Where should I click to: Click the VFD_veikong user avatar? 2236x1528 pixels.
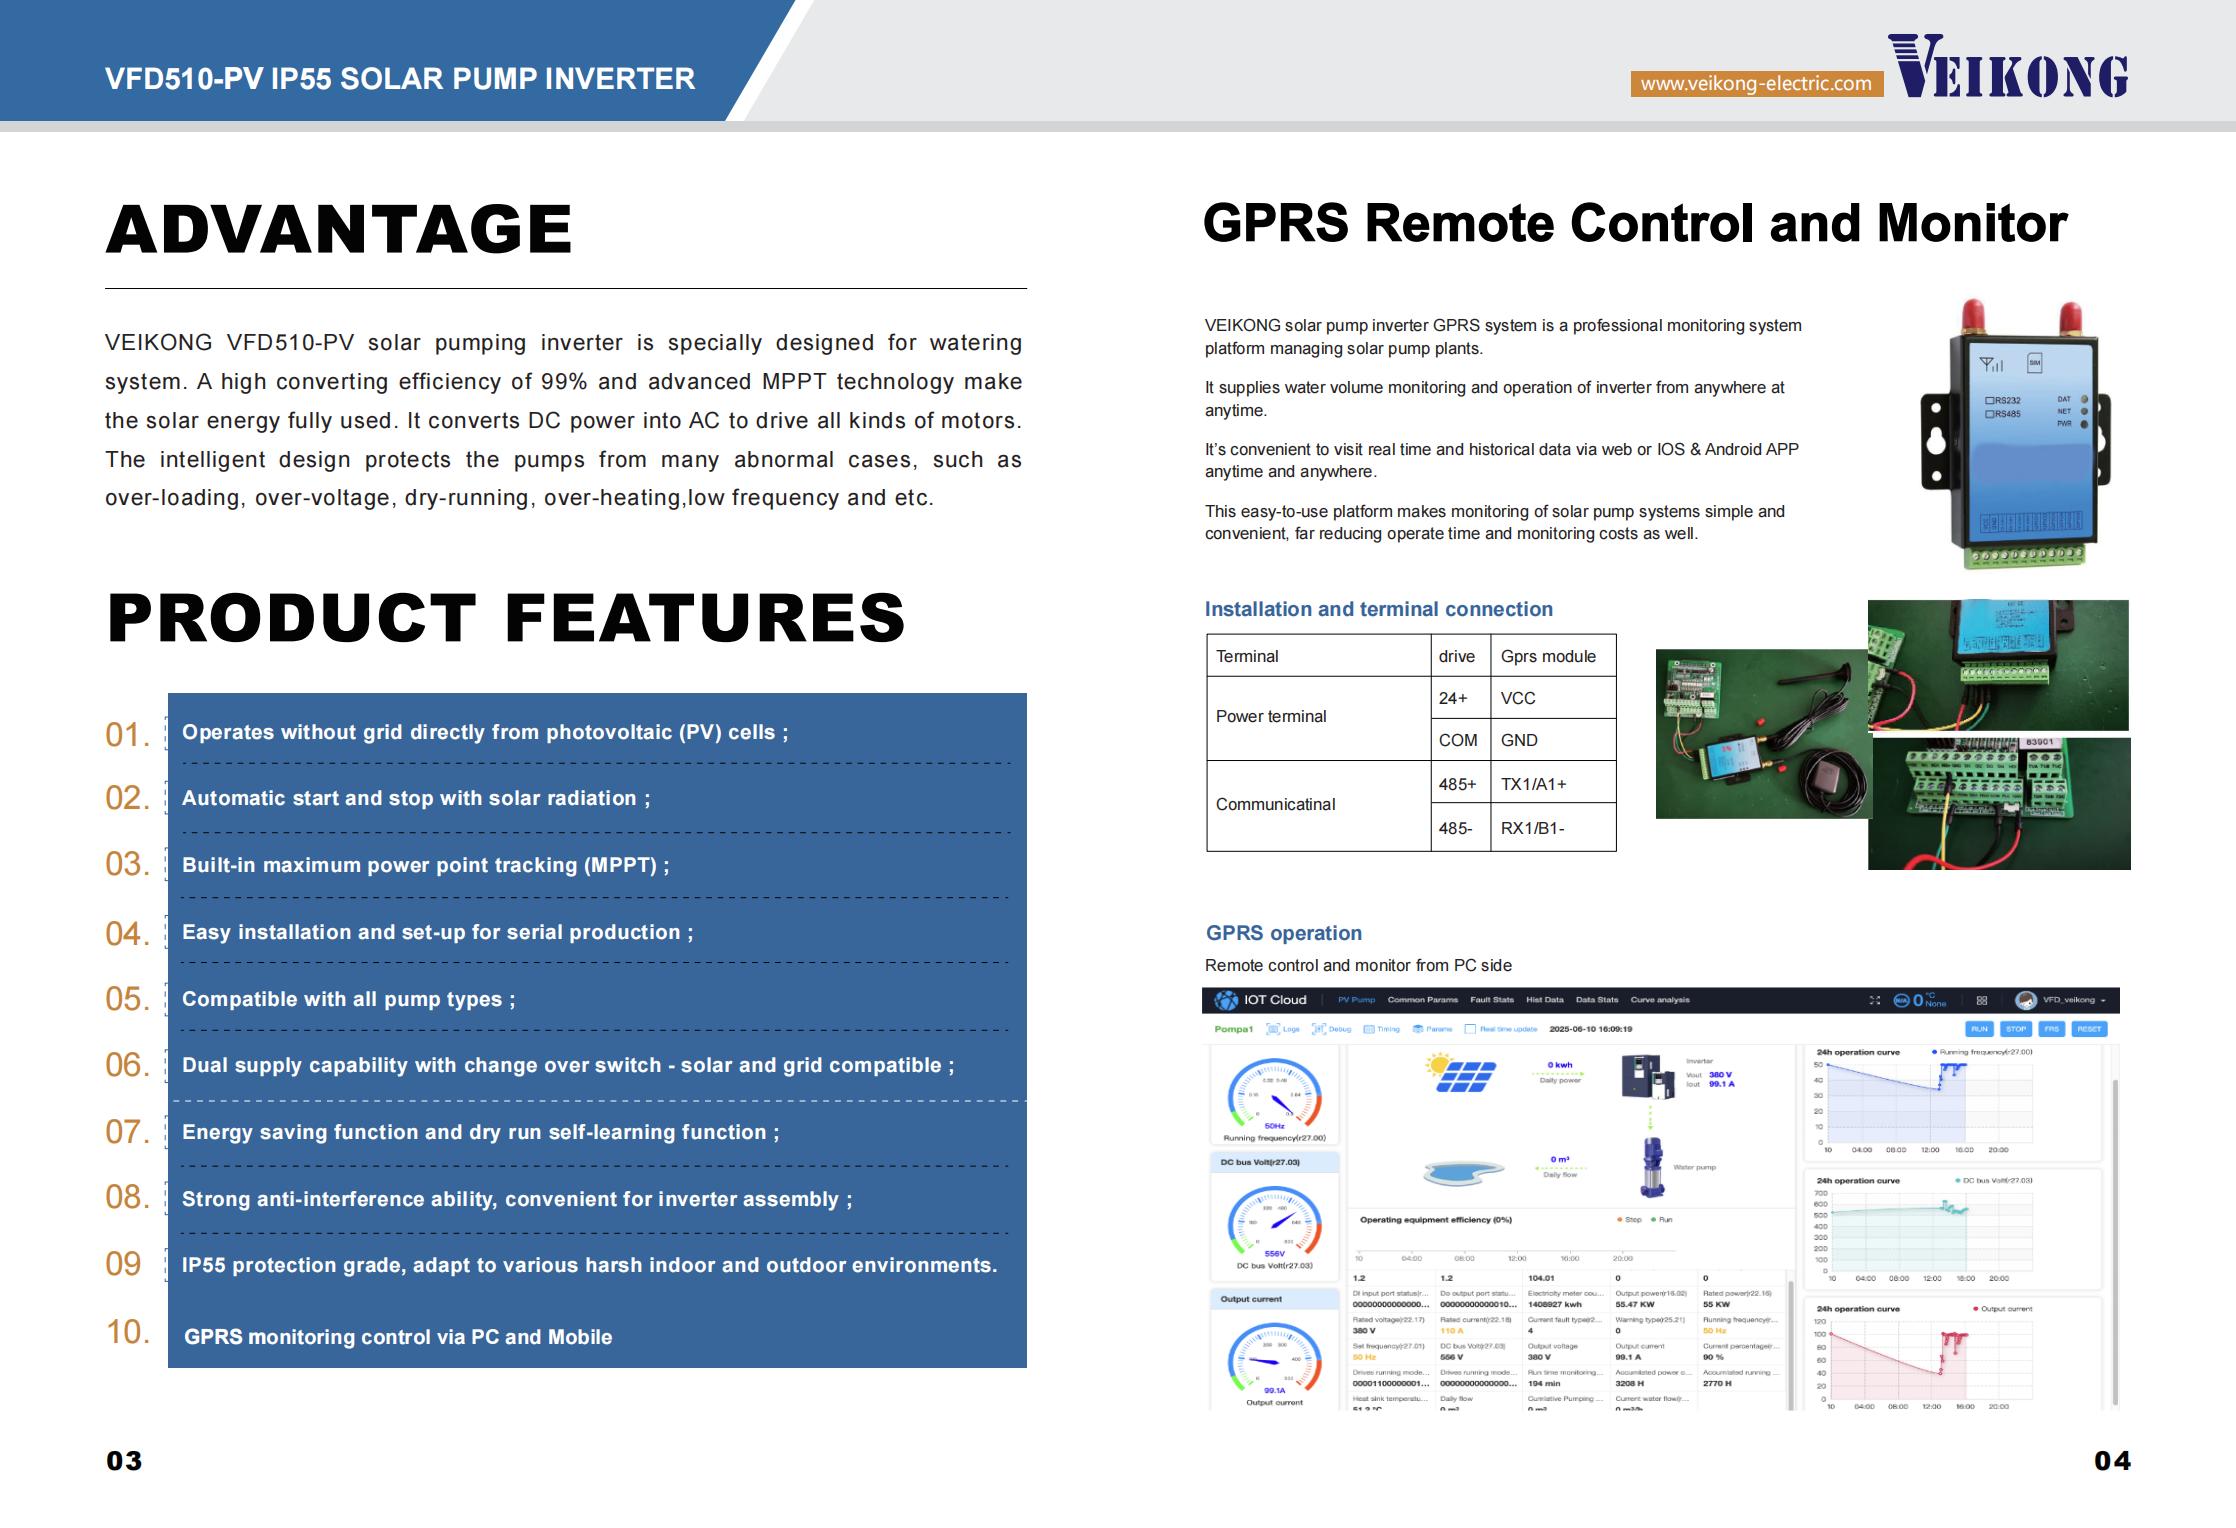click(x=2026, y=1000)
